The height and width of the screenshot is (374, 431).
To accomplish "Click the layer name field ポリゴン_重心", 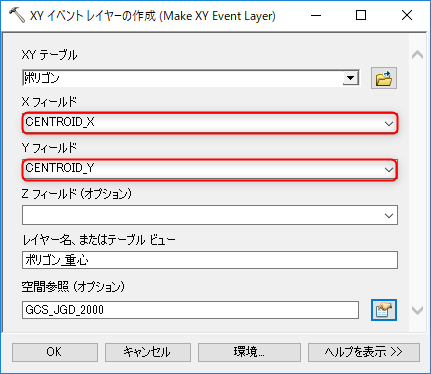I will point(210,260).
